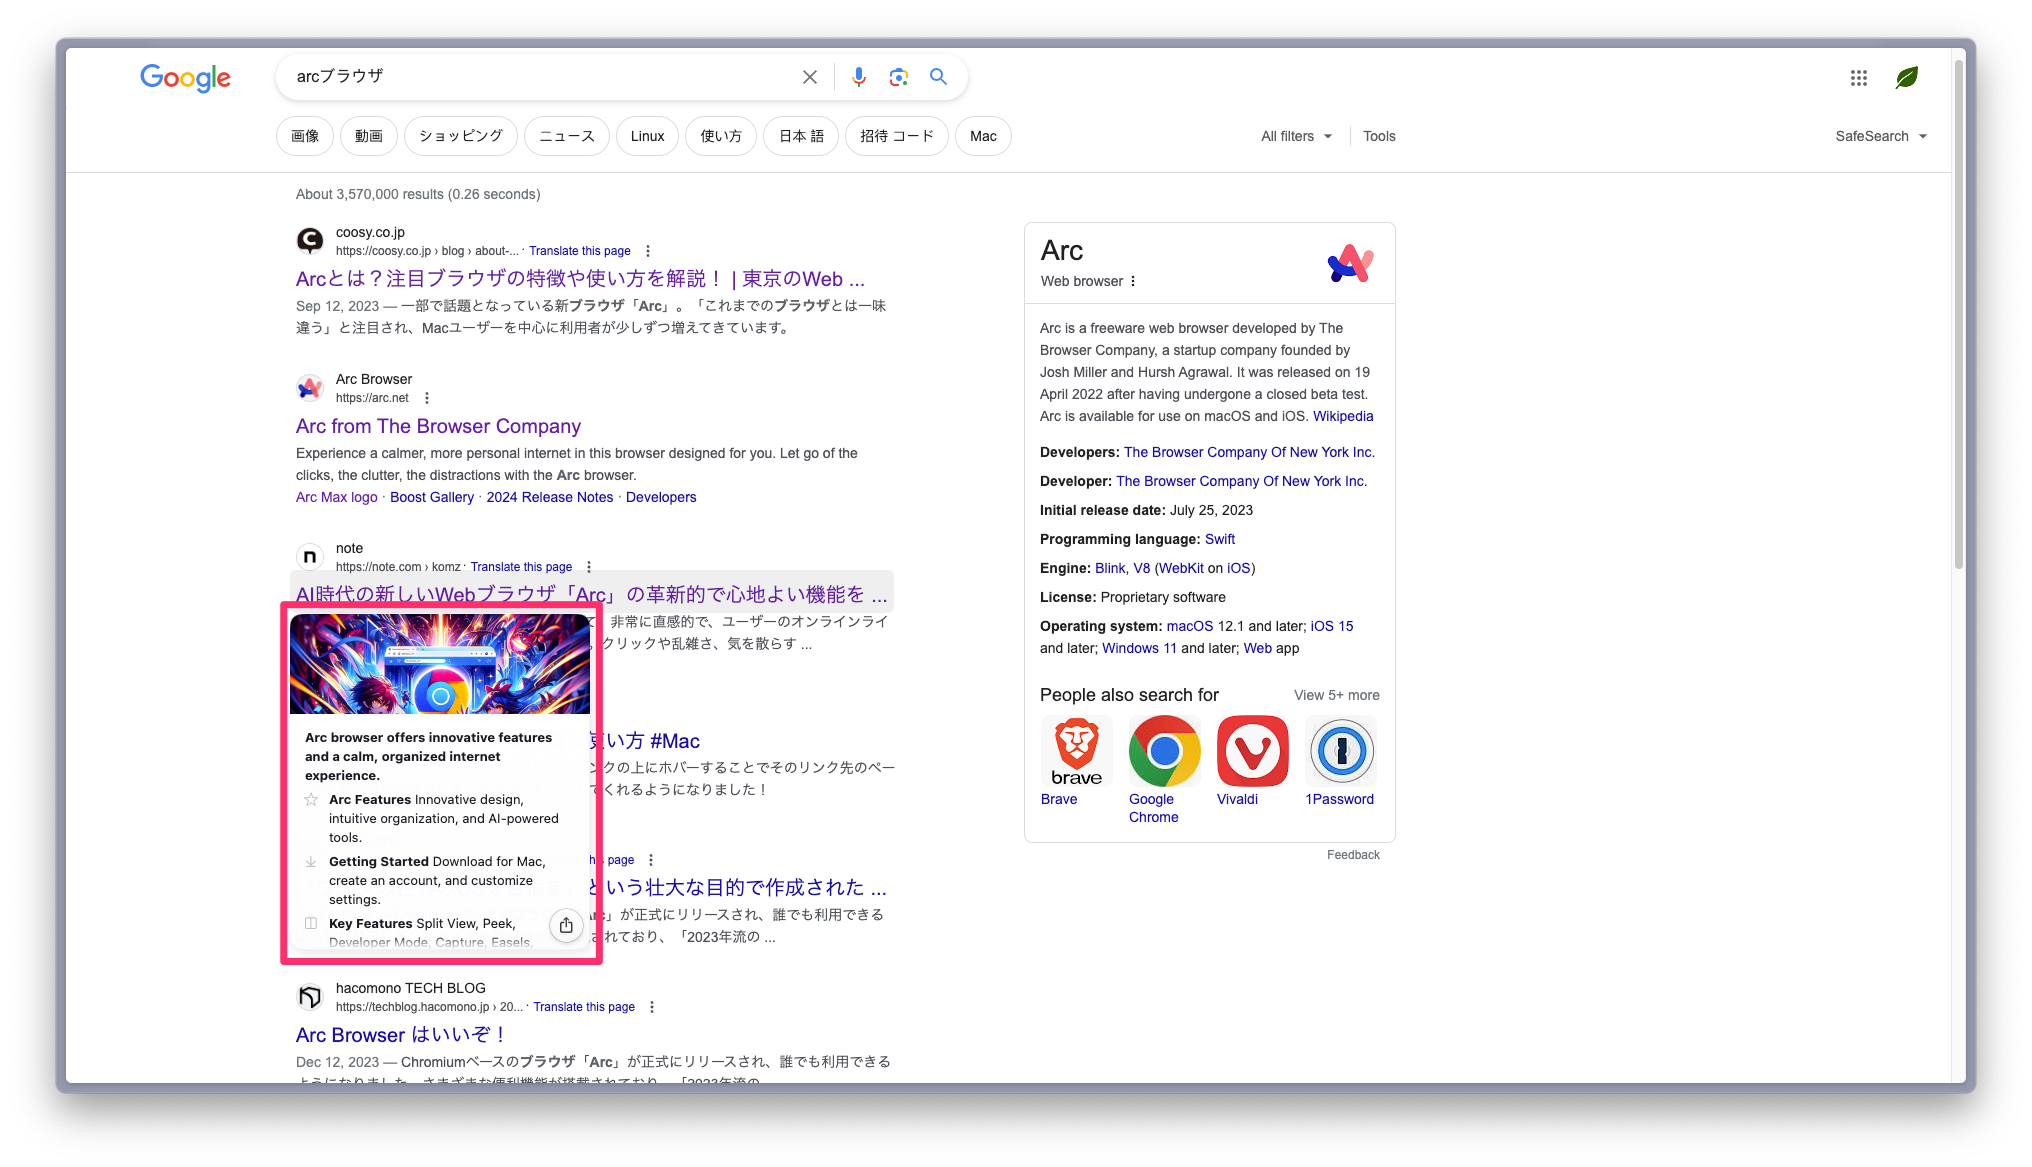Select the 画像 filter tab
Screen dimensions: 2032x1167
click(305, 136)
